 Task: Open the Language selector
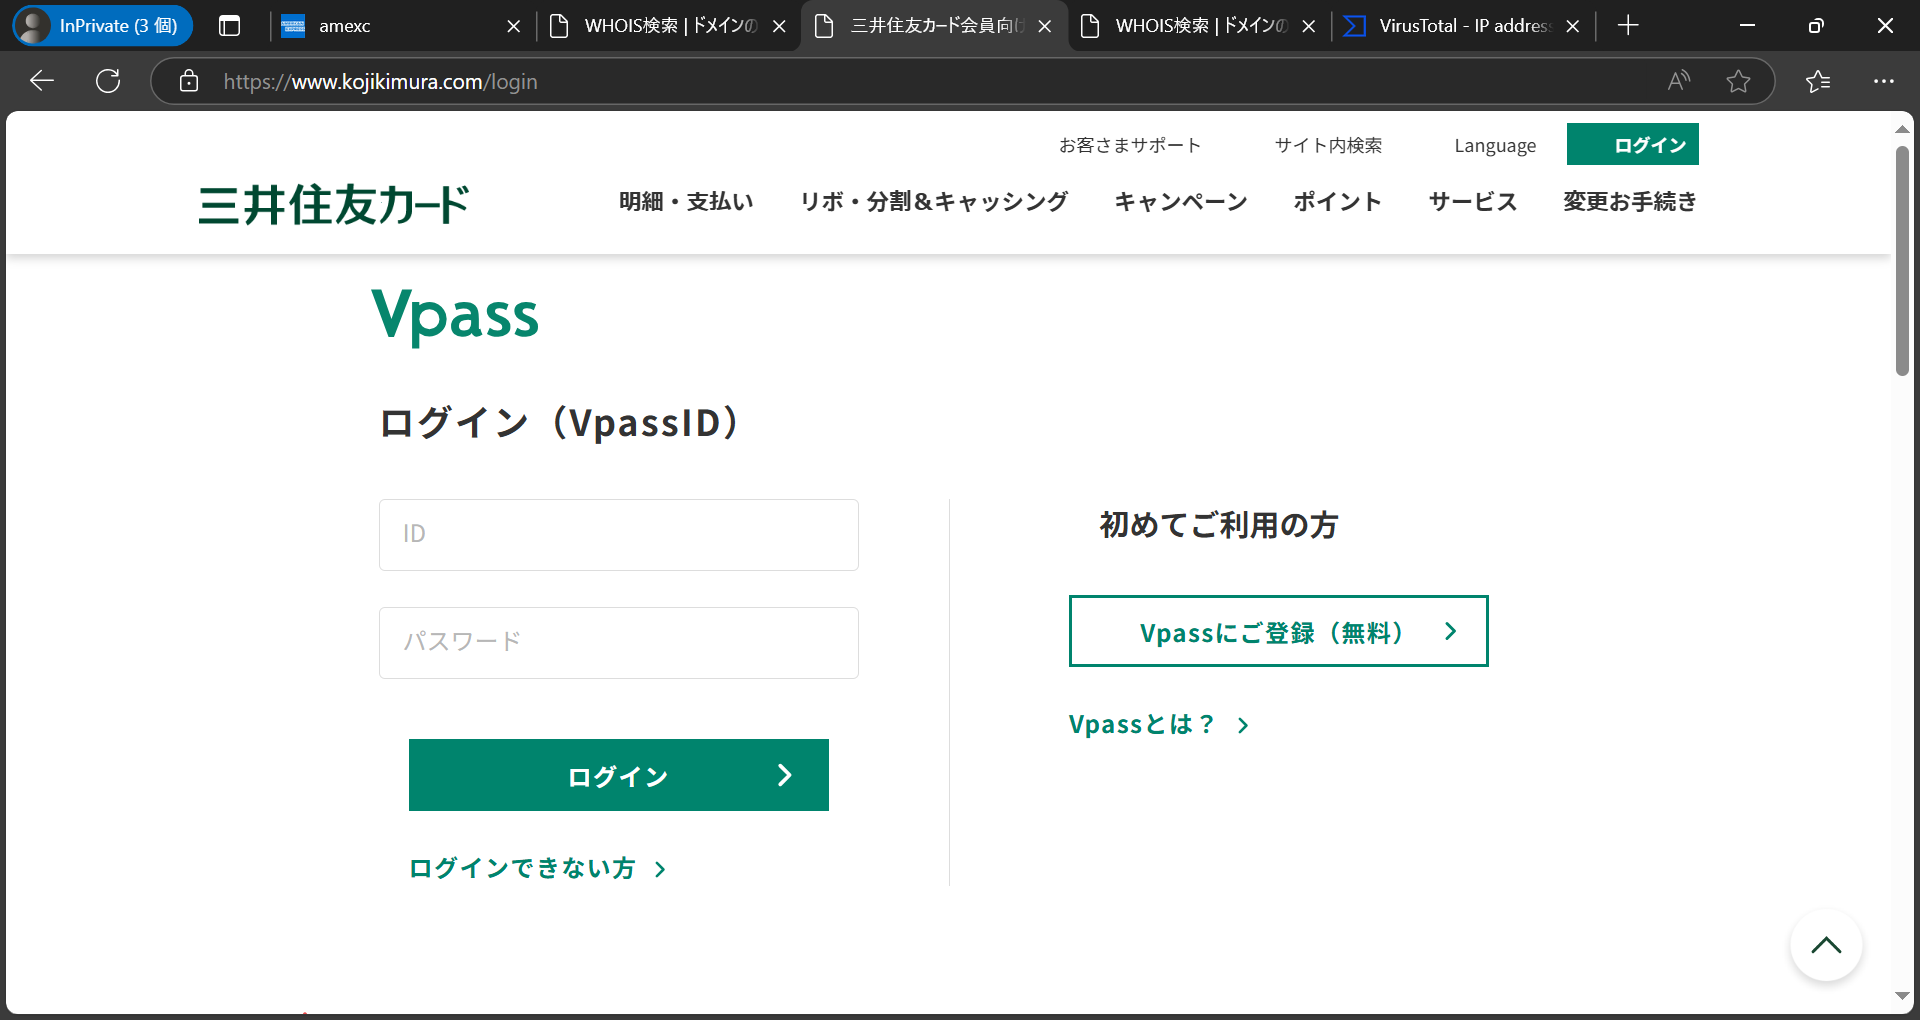[1495, 146]
